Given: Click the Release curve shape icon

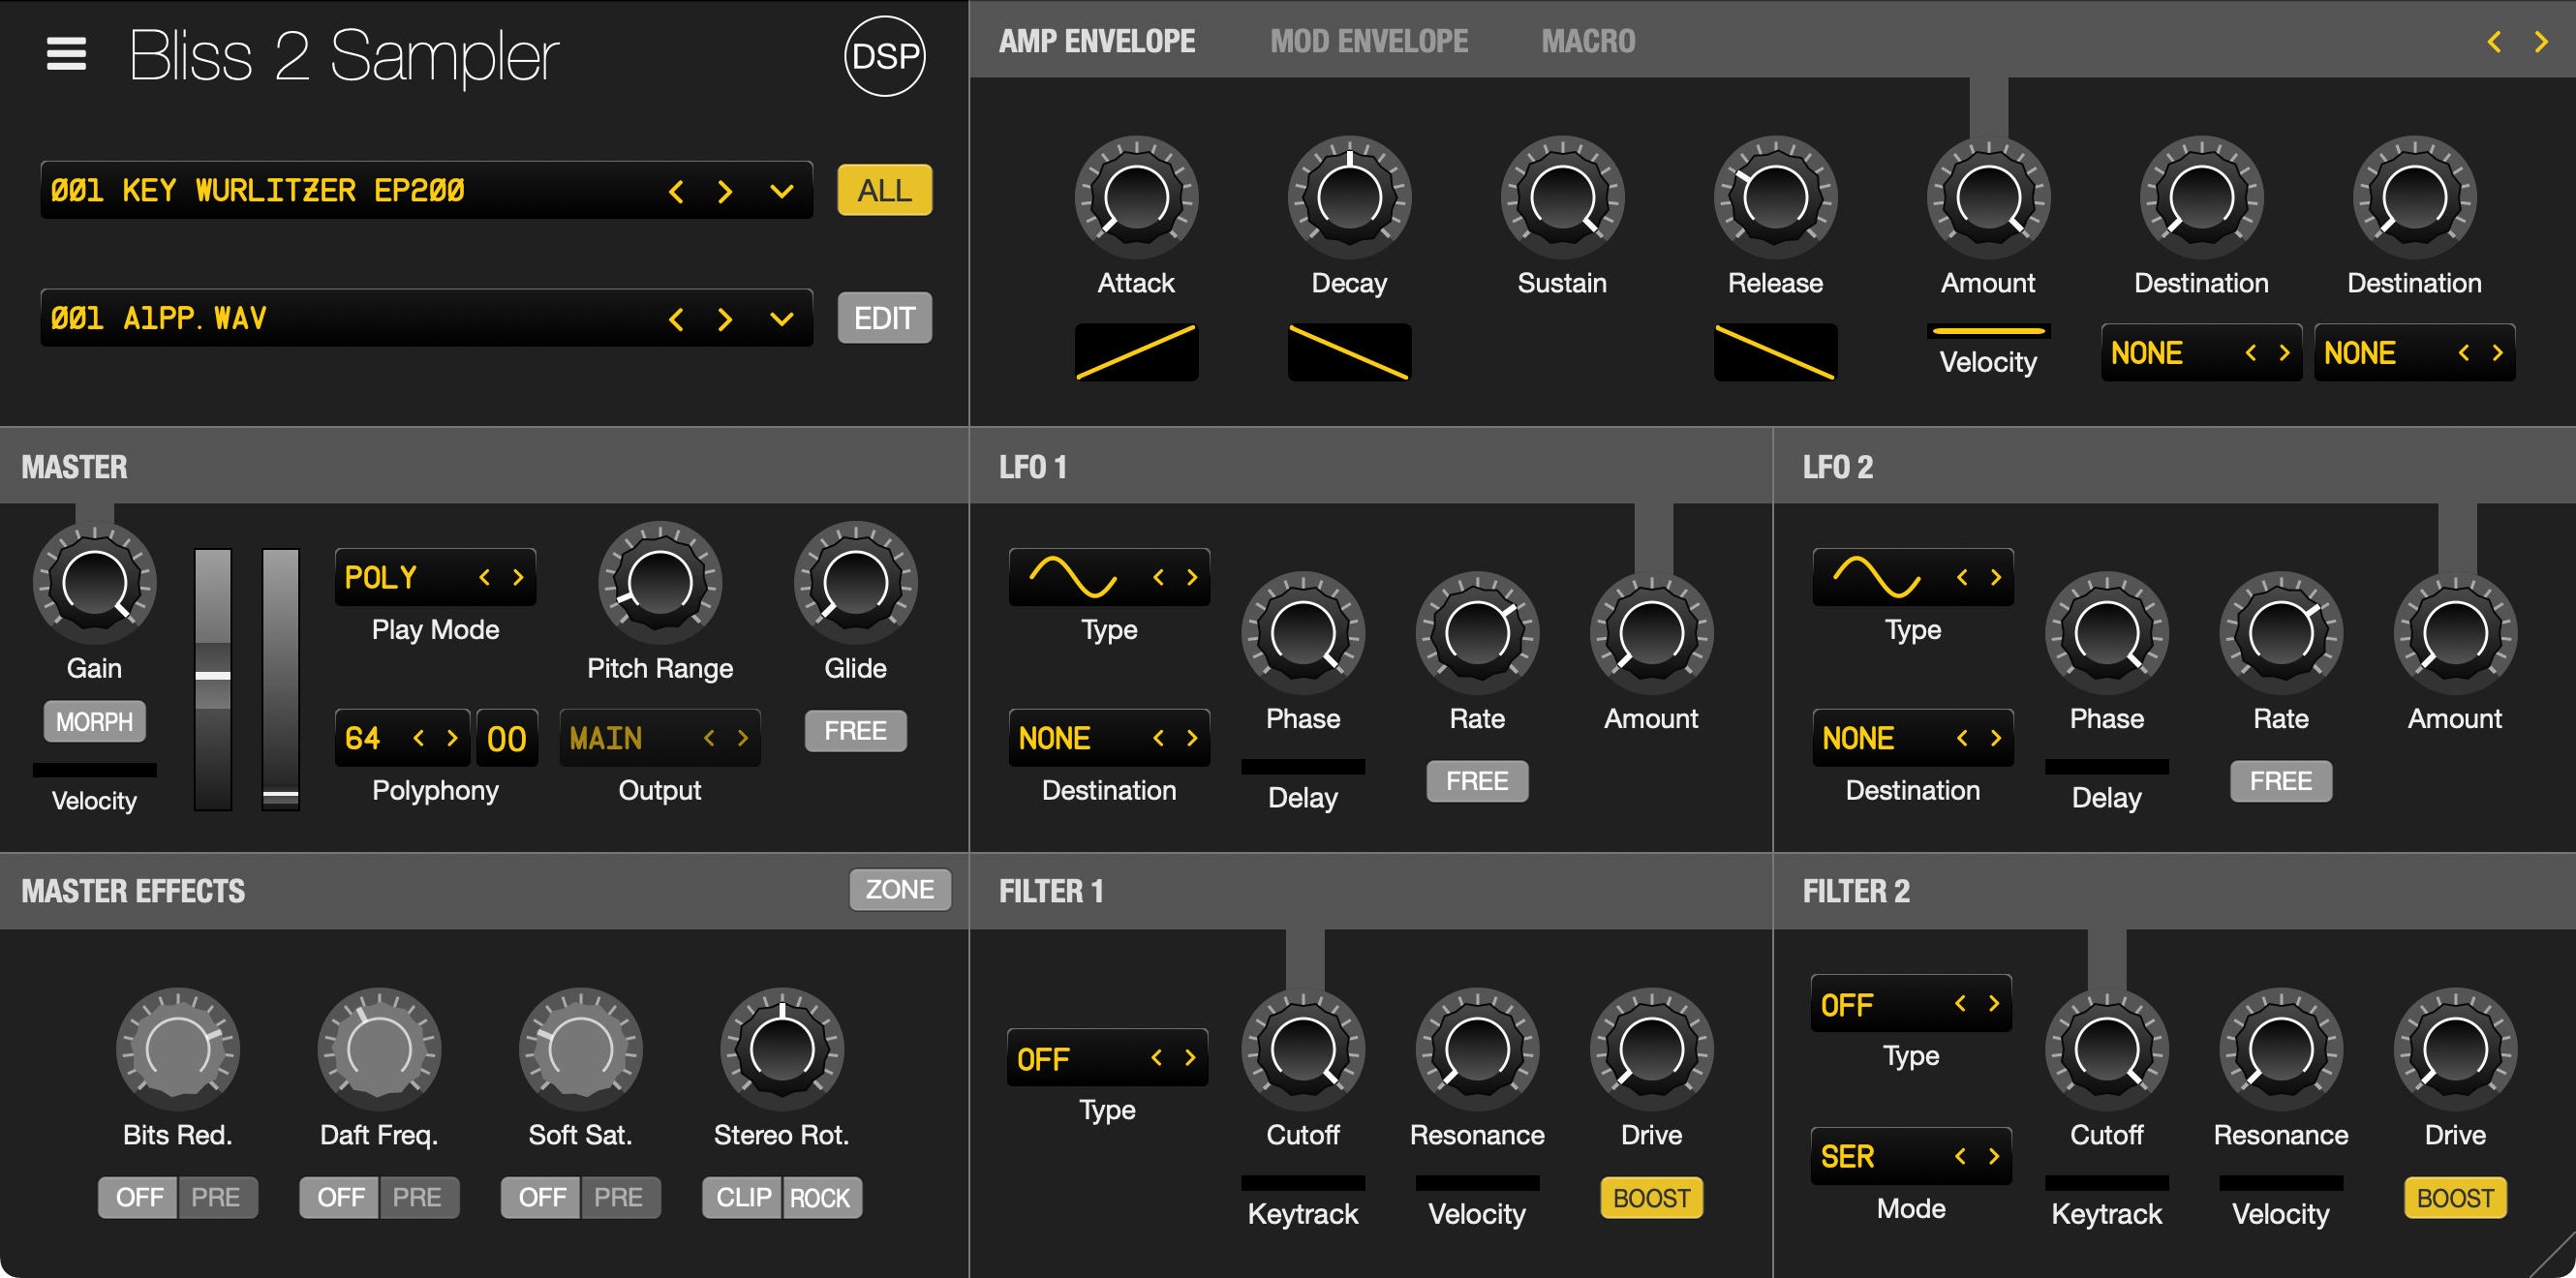Looking at the screenshot, I should pyautogui.click(x=1775, y=352).
